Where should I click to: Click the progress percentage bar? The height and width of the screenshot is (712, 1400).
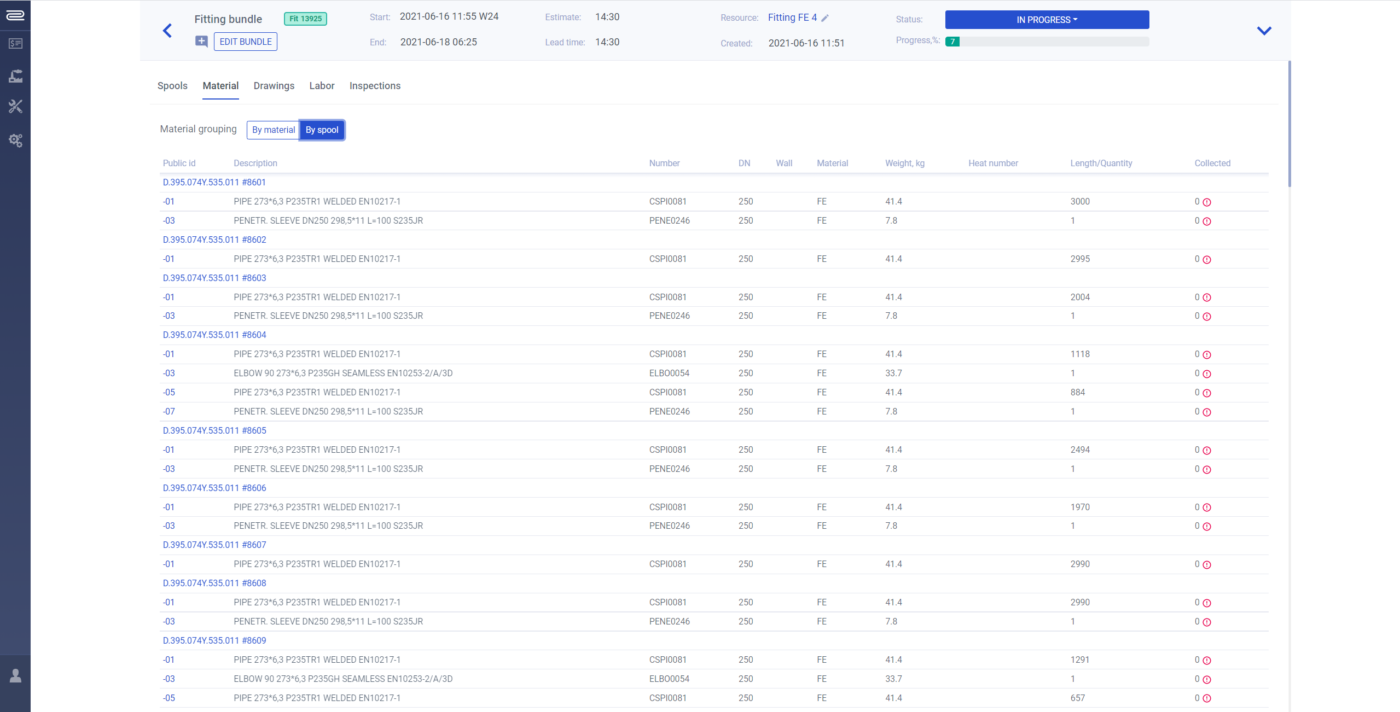coord(1046,42)
